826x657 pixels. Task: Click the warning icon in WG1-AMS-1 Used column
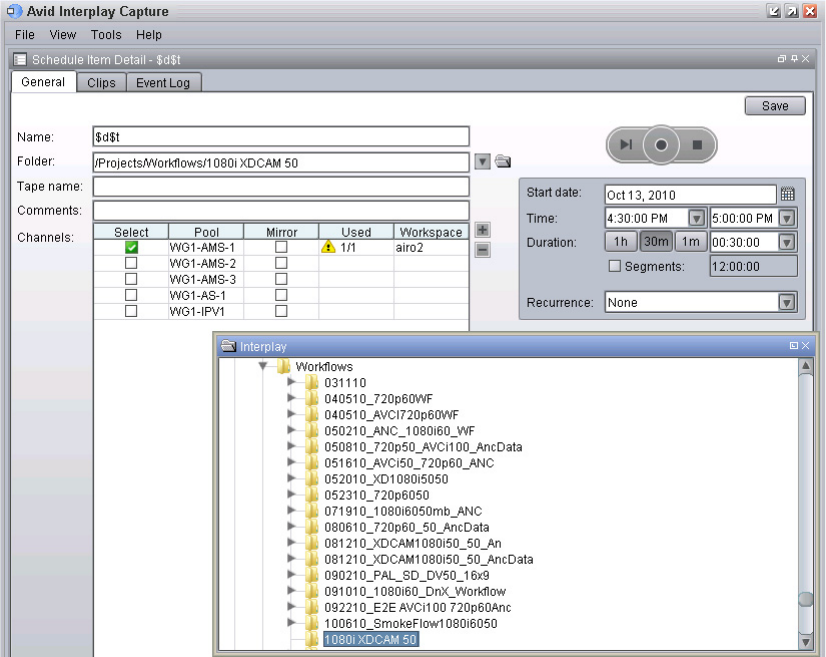(328, 247)
